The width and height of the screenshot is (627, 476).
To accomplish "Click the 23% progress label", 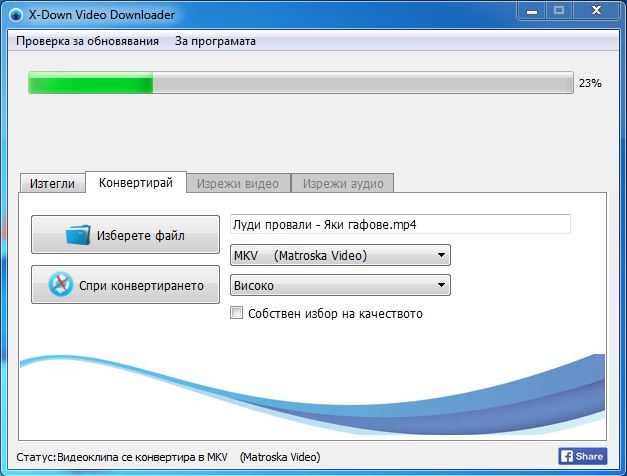I will tap(590, 83).
